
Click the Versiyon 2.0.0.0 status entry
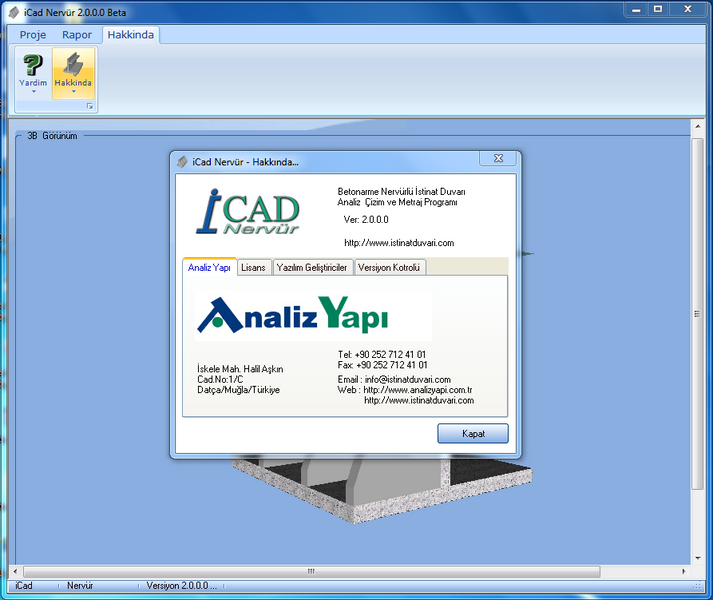coord(181,586)
